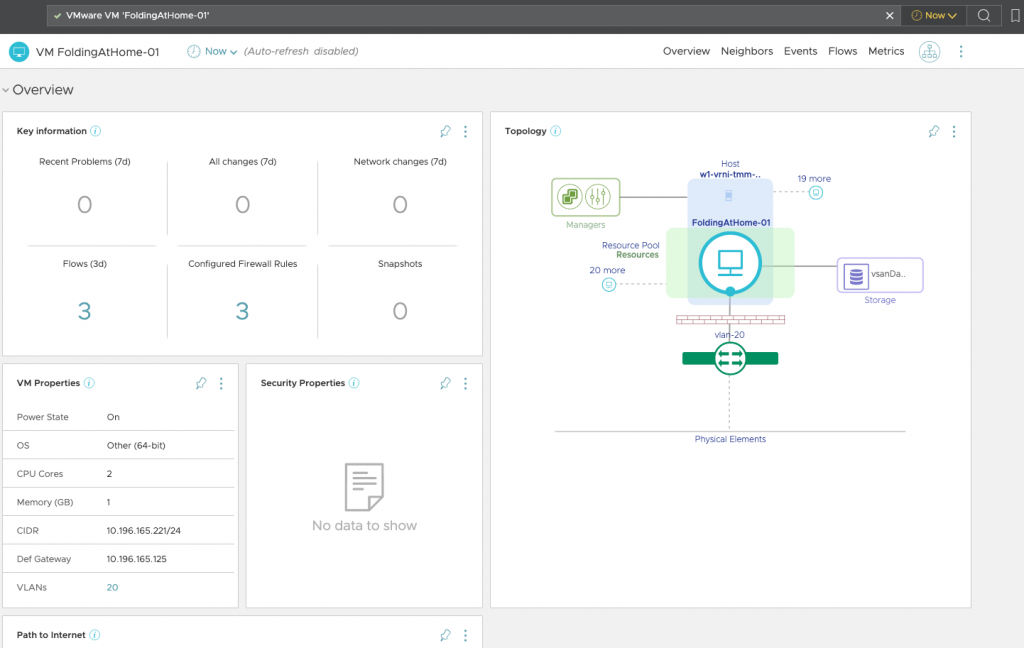Pin the Key information widget

[x=445, y=131]
